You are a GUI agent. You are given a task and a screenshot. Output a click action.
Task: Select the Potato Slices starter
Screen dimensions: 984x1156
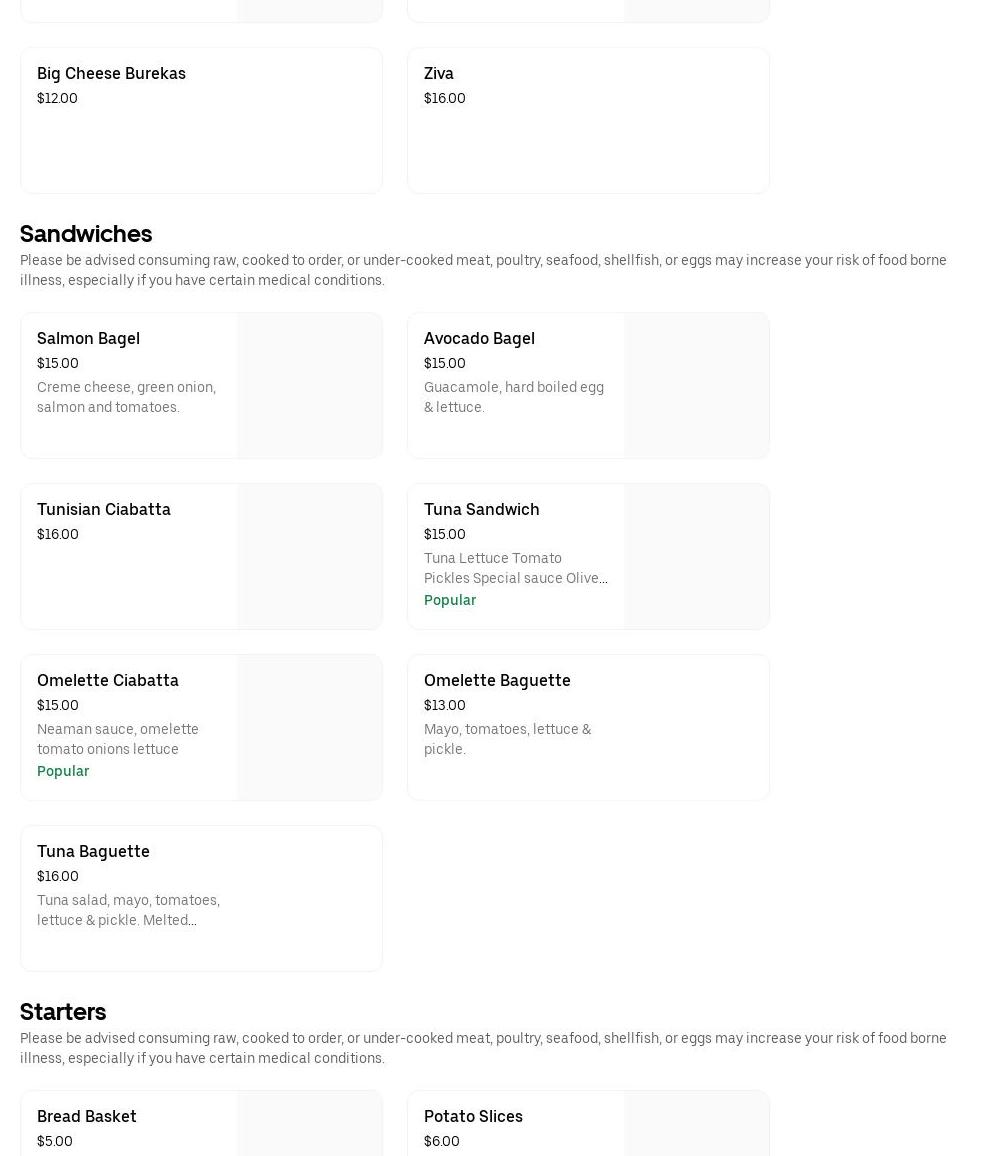coord(473,1117)
